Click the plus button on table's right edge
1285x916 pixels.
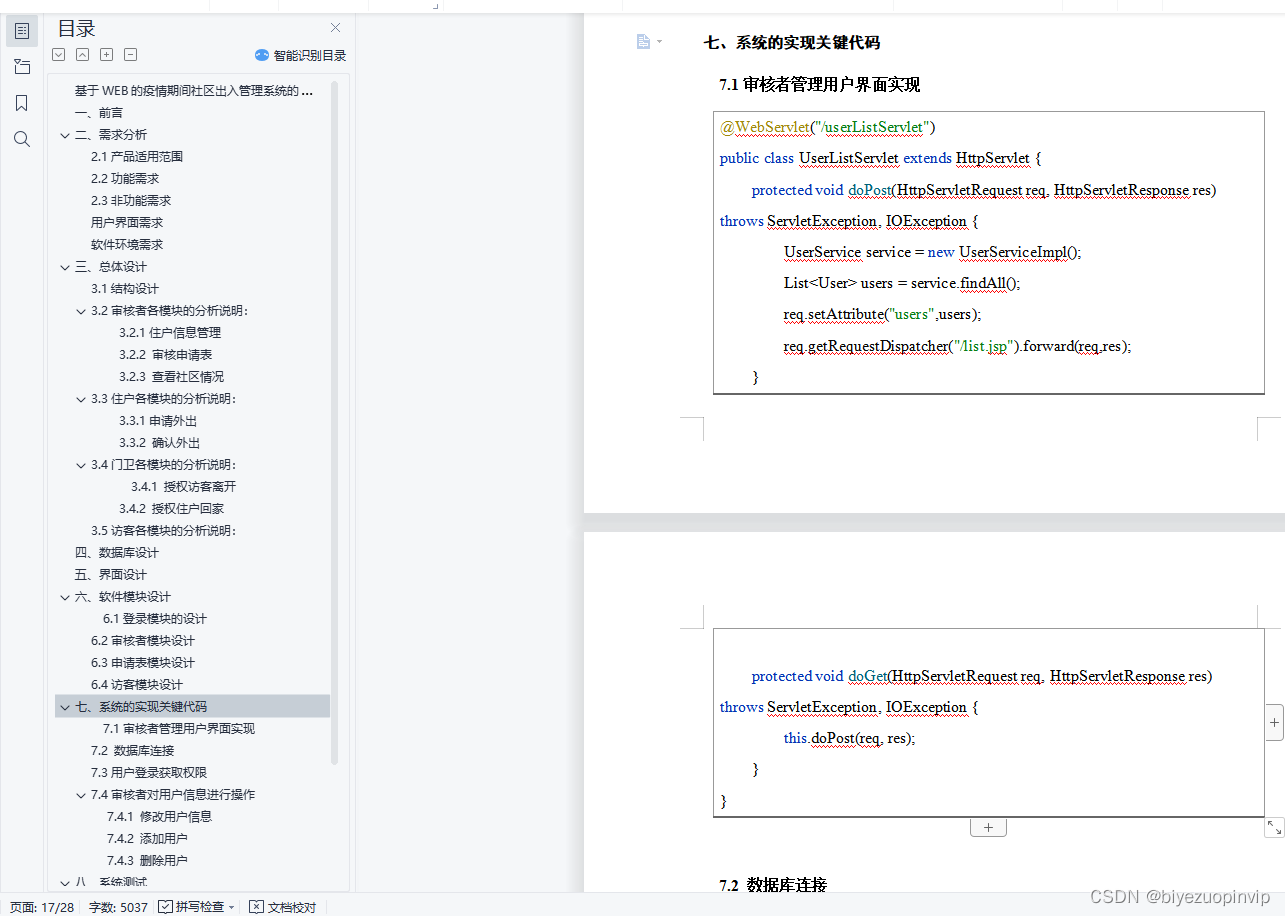tap(1274, 721)
